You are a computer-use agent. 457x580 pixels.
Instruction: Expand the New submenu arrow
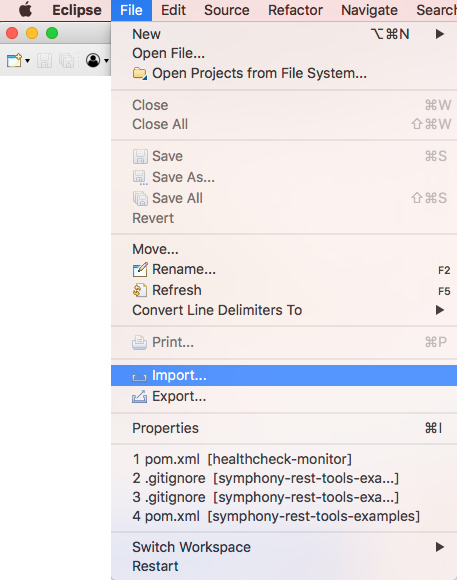pyautogui.click(x=440, y=34)
